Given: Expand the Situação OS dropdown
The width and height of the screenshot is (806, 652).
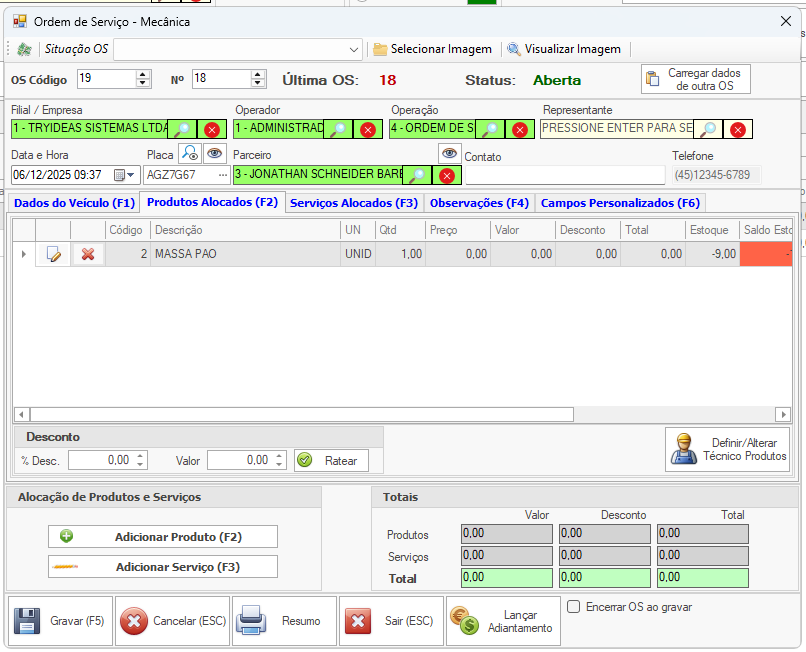Looking at the screenshot, I should [355, 49].
